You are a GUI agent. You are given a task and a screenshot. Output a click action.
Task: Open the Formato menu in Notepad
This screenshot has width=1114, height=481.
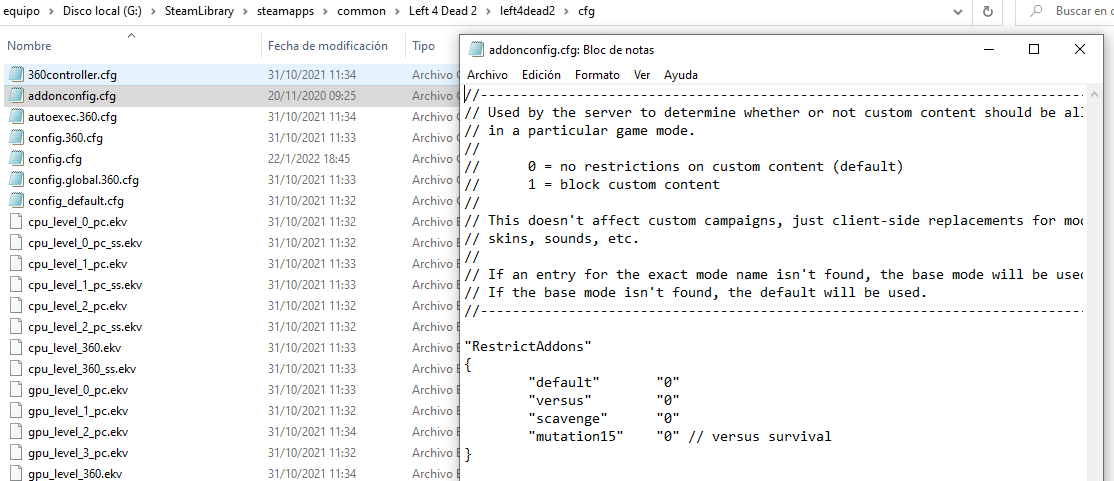coord(597,75)
